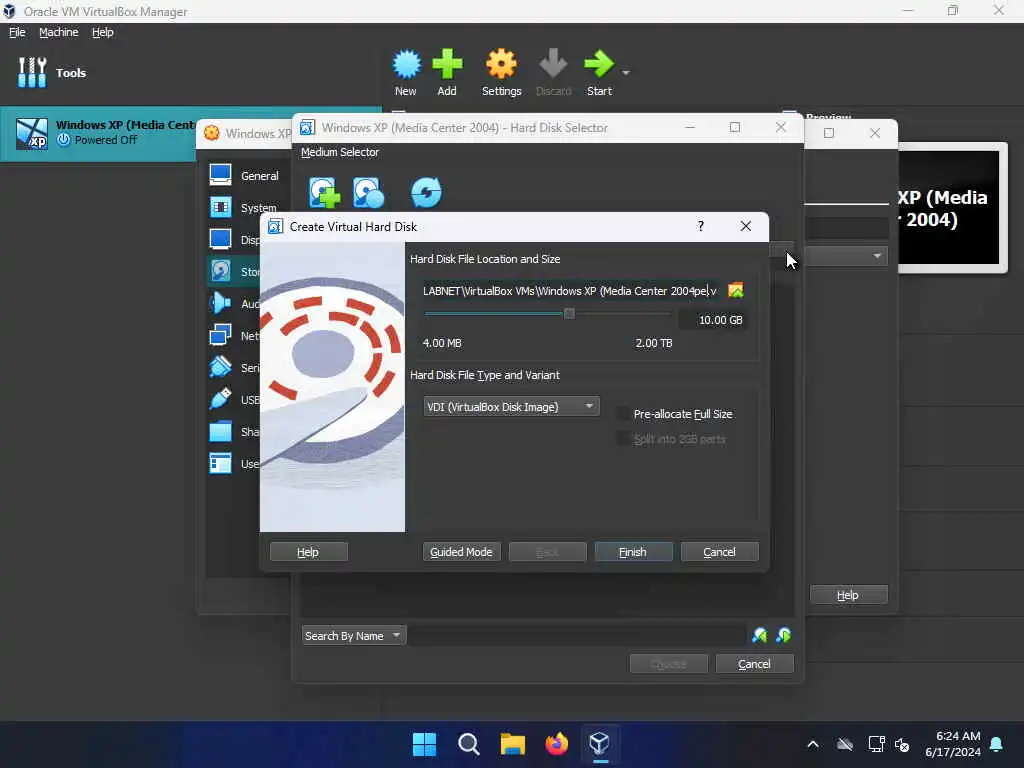This screenshot has width=1024, height=768.
Task: Open the Windows Start menu
Action: 424,744
